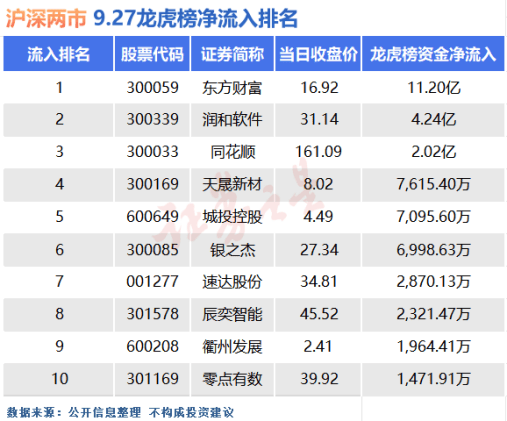
Task: Select stock name 润和软件
Action: (x=232, y=120)
